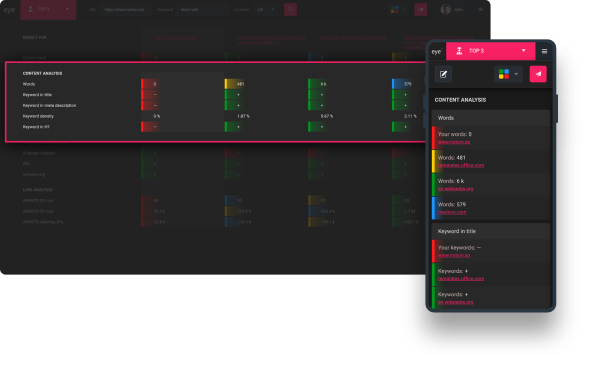Click the magnifier search button in desktop toolbar
Image resolution: width=593 pixels, height=368 pixels.
[x=290, y=9]
